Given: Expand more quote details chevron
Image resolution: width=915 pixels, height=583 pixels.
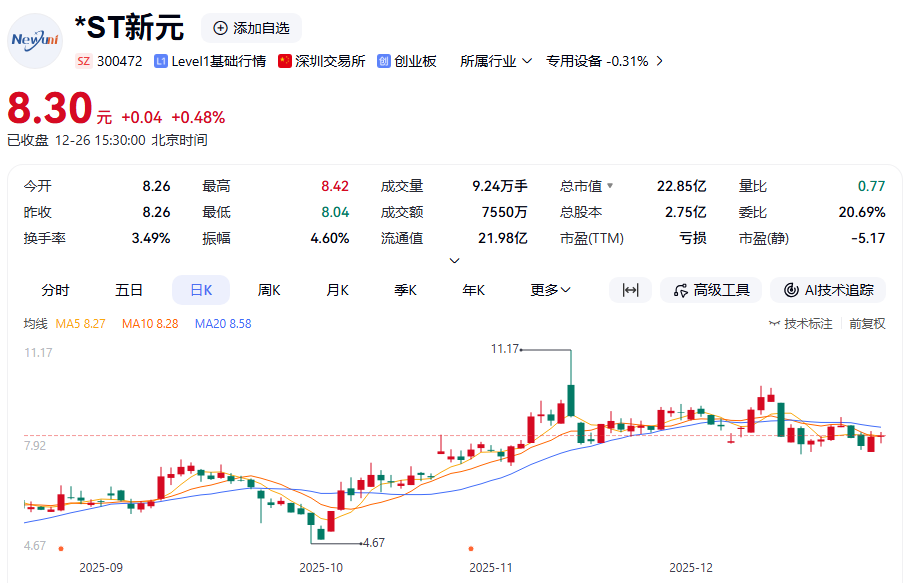Looking at the screenshot, I should point(455,260).
